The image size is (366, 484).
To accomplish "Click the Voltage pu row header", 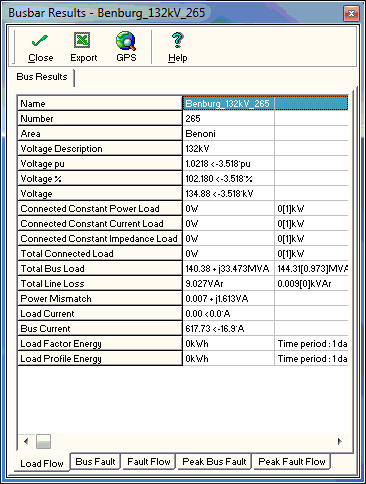I will tap(100, 163).
